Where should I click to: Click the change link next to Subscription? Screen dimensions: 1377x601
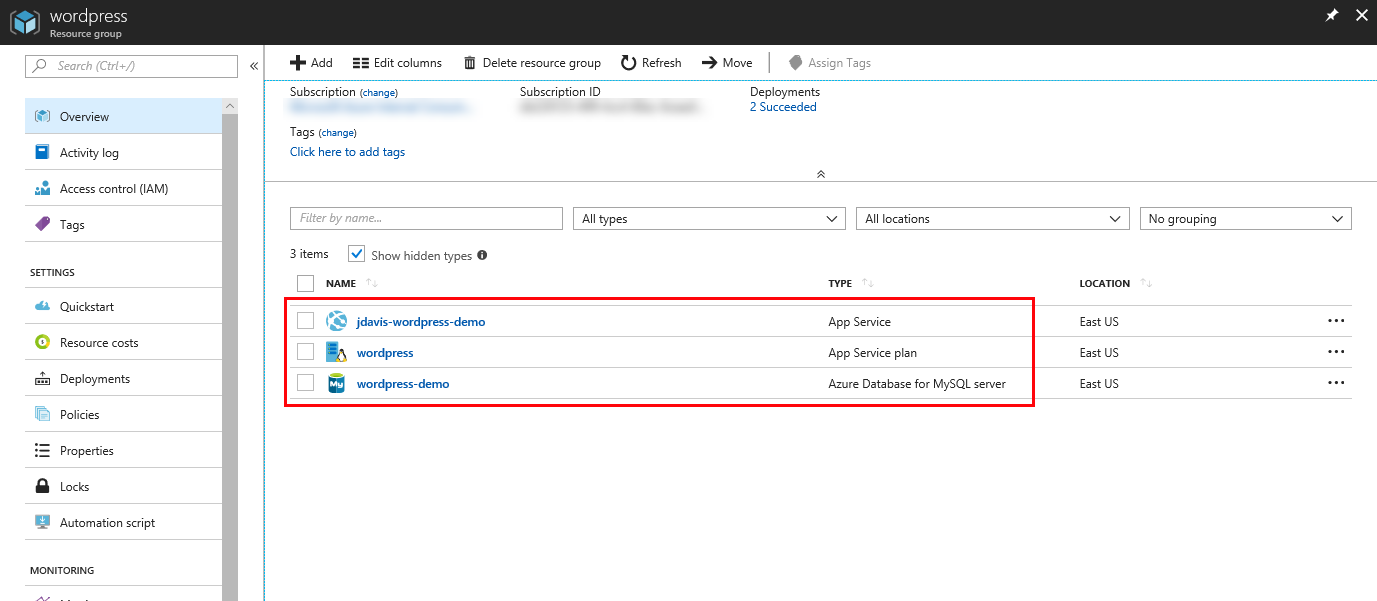[x=379, y=92]
